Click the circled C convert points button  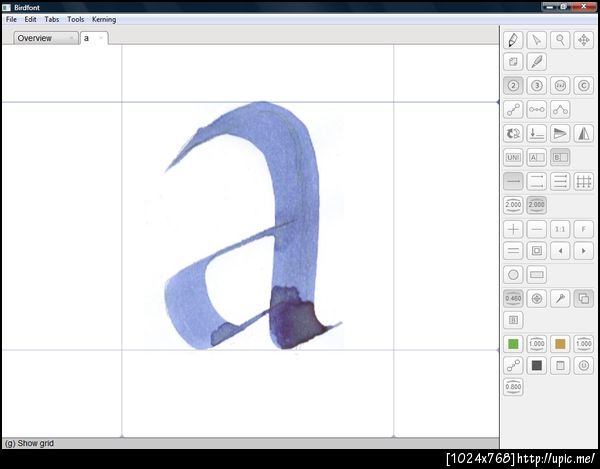pos(584,86)
